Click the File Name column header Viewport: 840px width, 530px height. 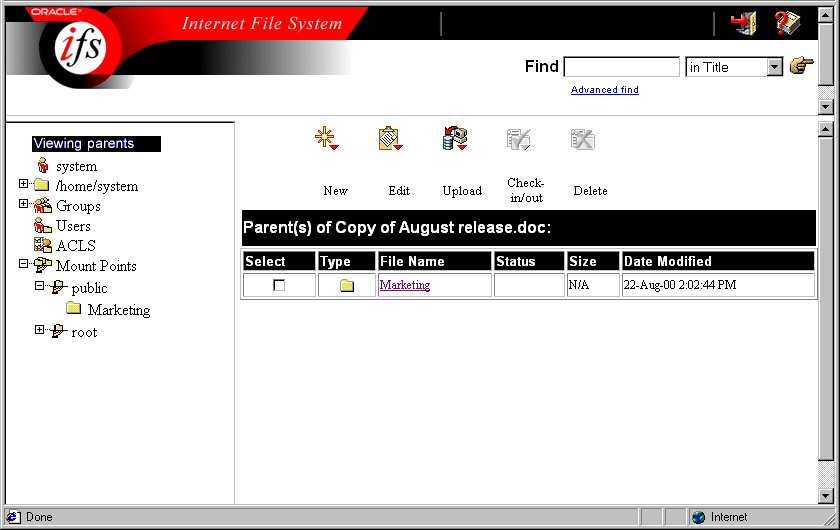coord(434,261)
